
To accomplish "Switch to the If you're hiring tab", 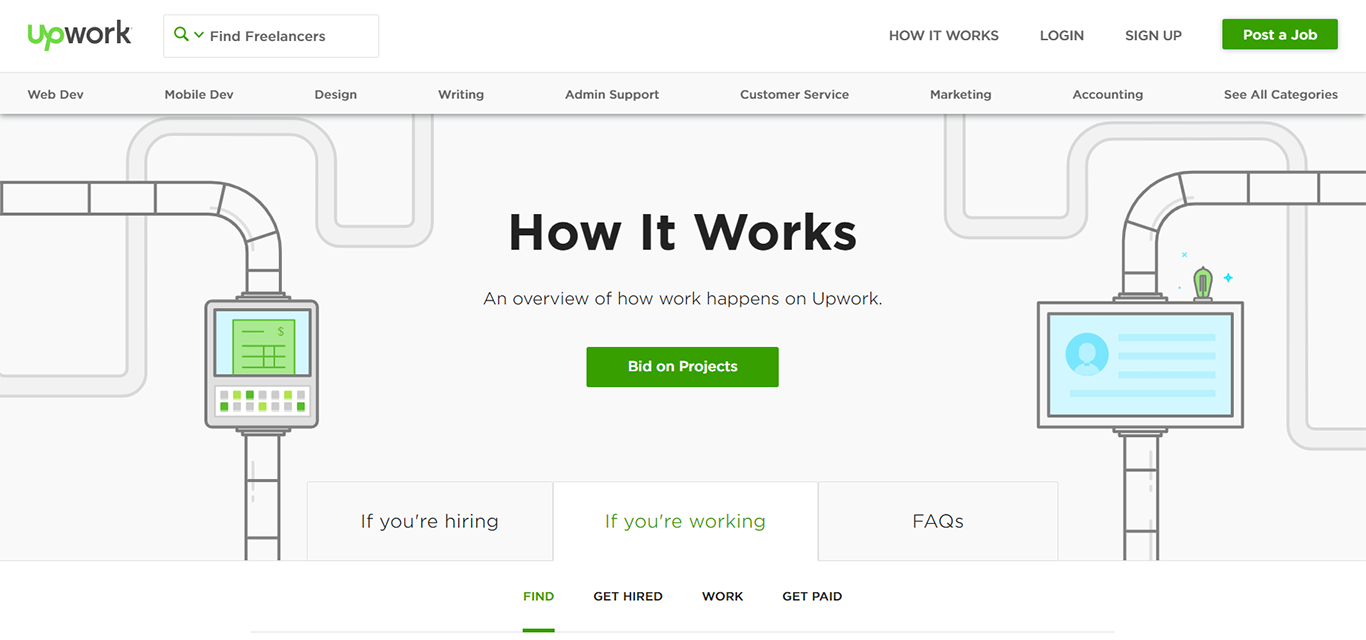I will pyautogui.click(x=430, y=521).
